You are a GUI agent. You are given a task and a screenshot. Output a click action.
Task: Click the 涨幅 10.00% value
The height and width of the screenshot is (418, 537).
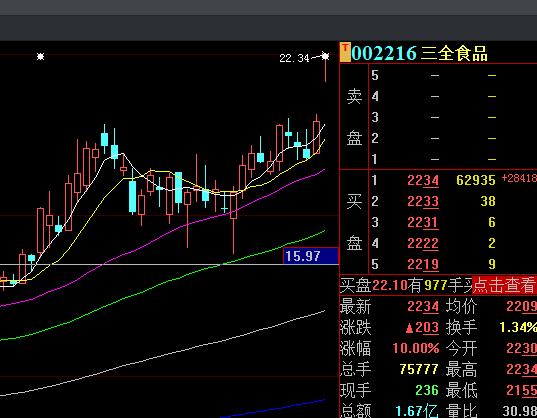point(416,349)
